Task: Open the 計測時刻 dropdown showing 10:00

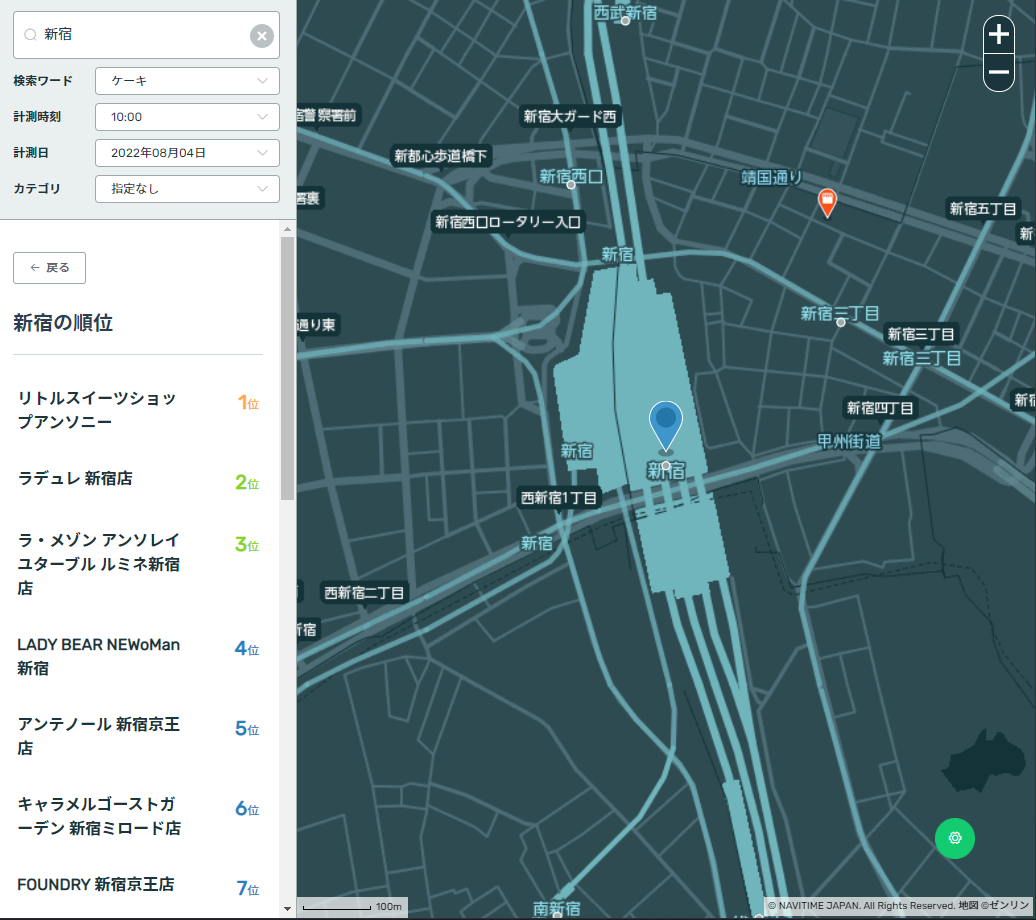Action: [x=187, y=117]
